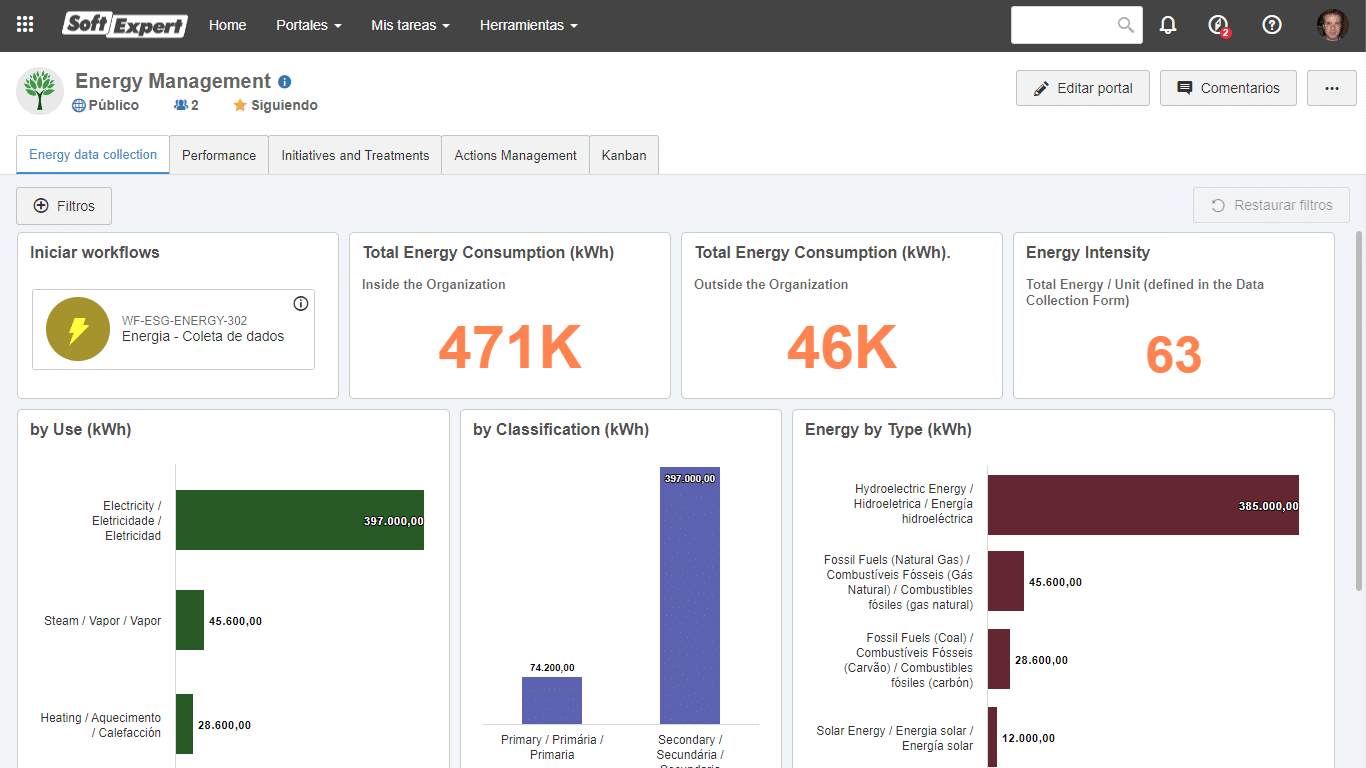This screenshot has width=1366, height=768.
Task: Click the green Electricity bar in chart
Action: [x=300, y=520]
